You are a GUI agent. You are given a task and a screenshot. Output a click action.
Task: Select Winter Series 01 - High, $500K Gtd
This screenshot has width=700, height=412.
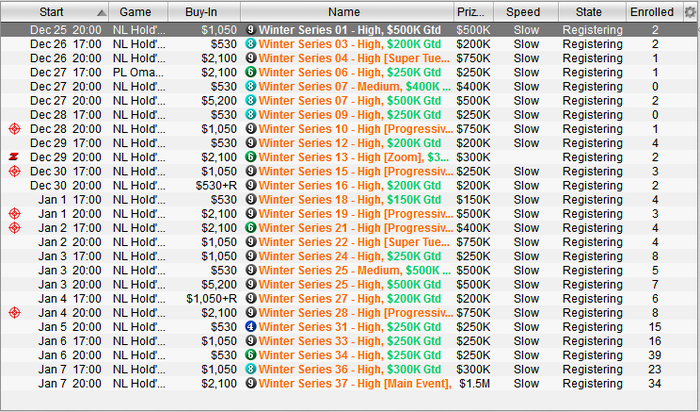[350, 30]
